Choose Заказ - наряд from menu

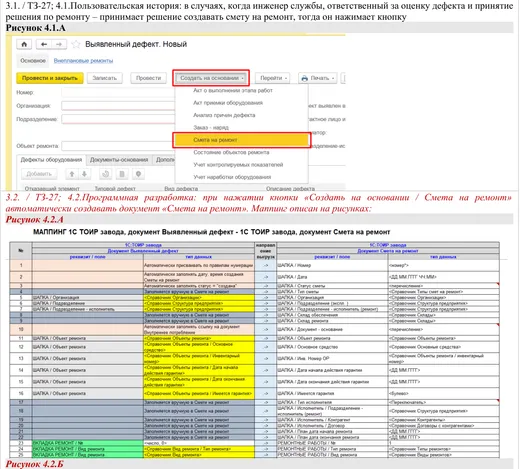pos(211,127)
